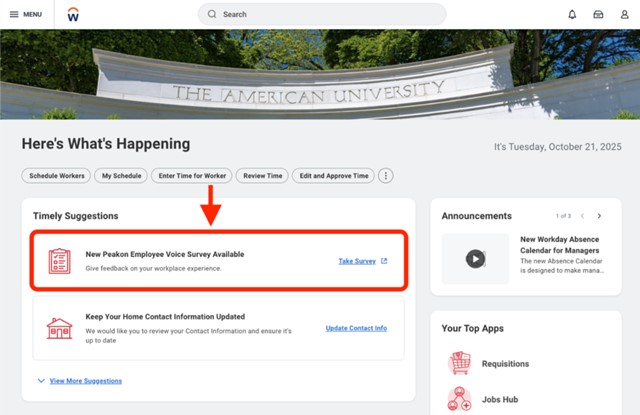Open the Requisitions app label
Image resolution: width=640 pixels, height=415 pixels.
pyautogui.click(x=505, y=364)
